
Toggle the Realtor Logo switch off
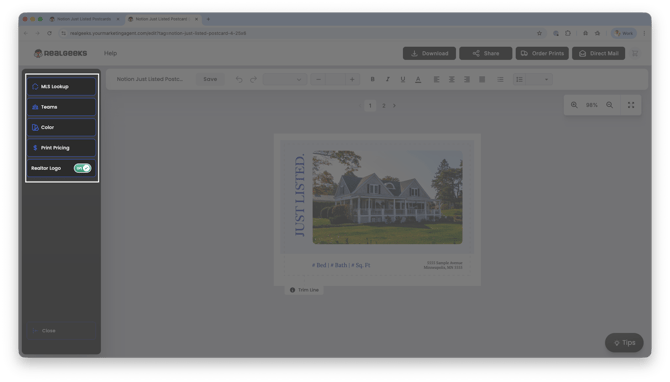(x=82, y=168)
